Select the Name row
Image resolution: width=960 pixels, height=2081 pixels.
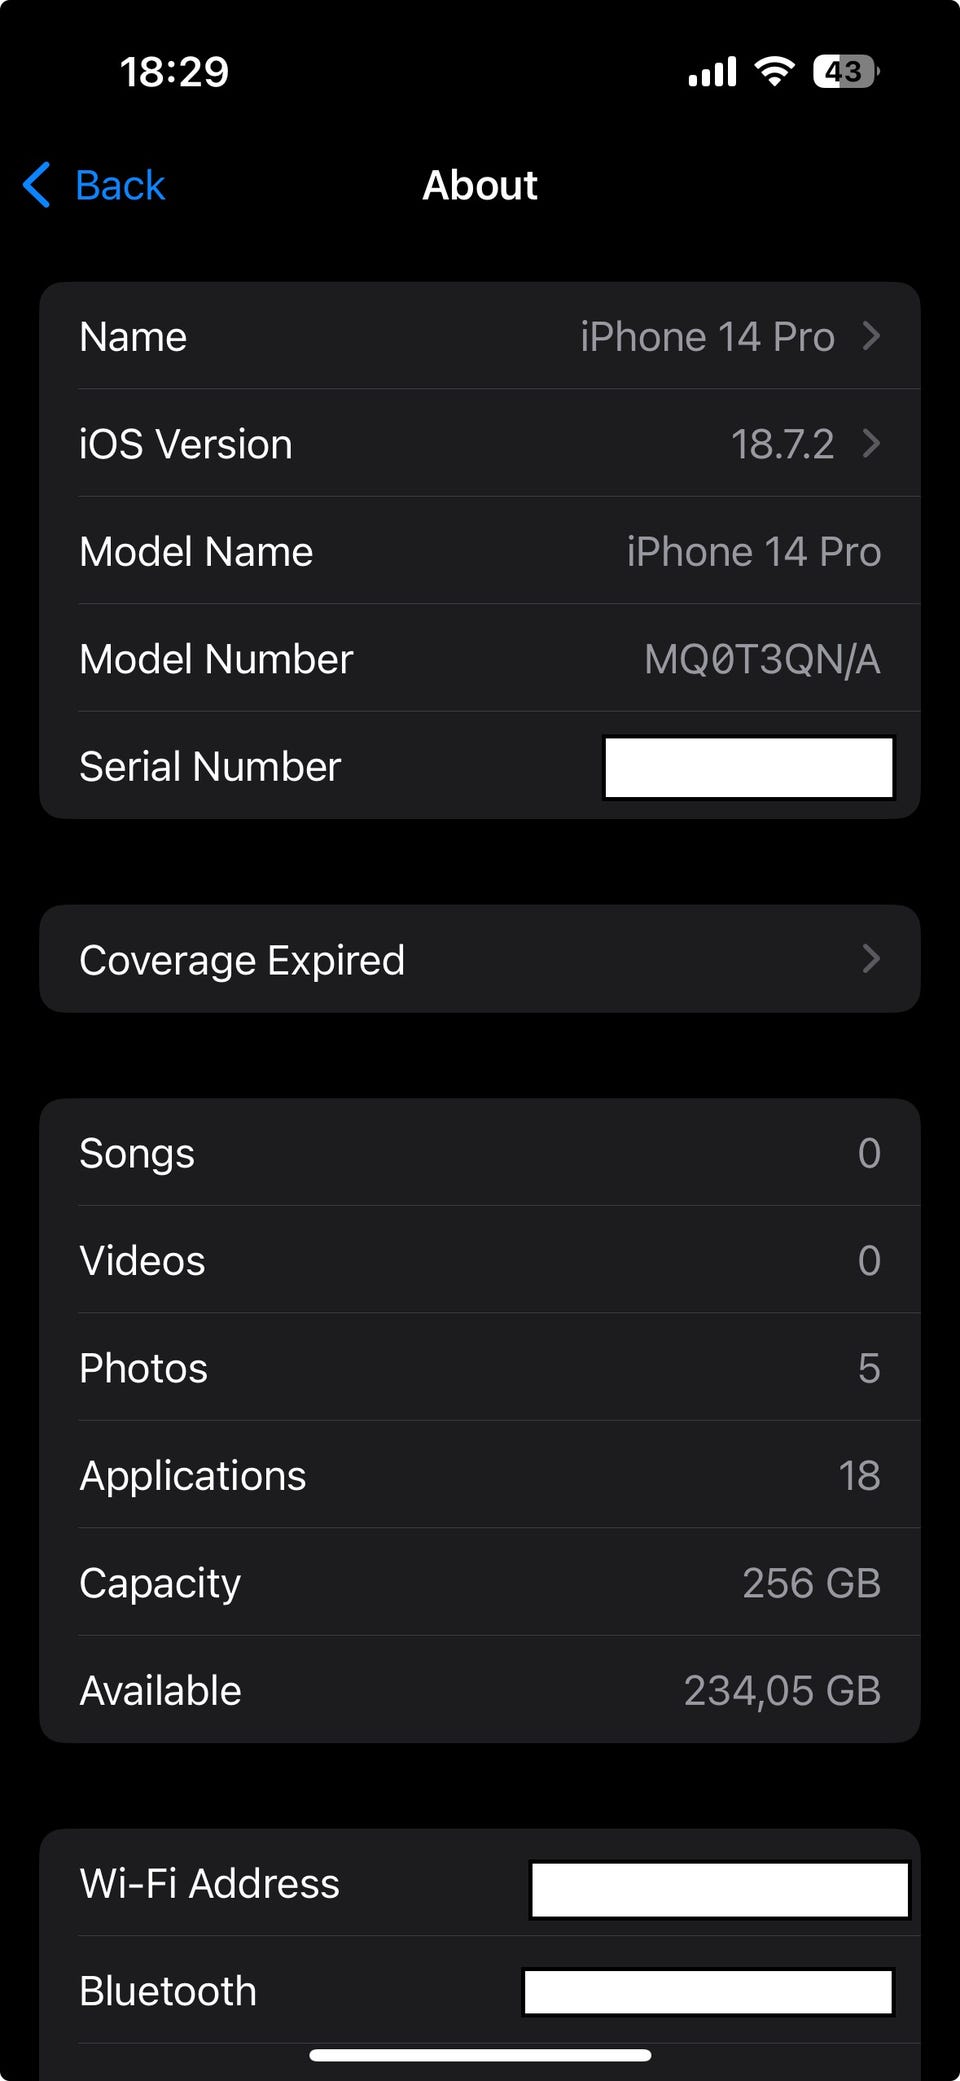click(x=480, y=336)
